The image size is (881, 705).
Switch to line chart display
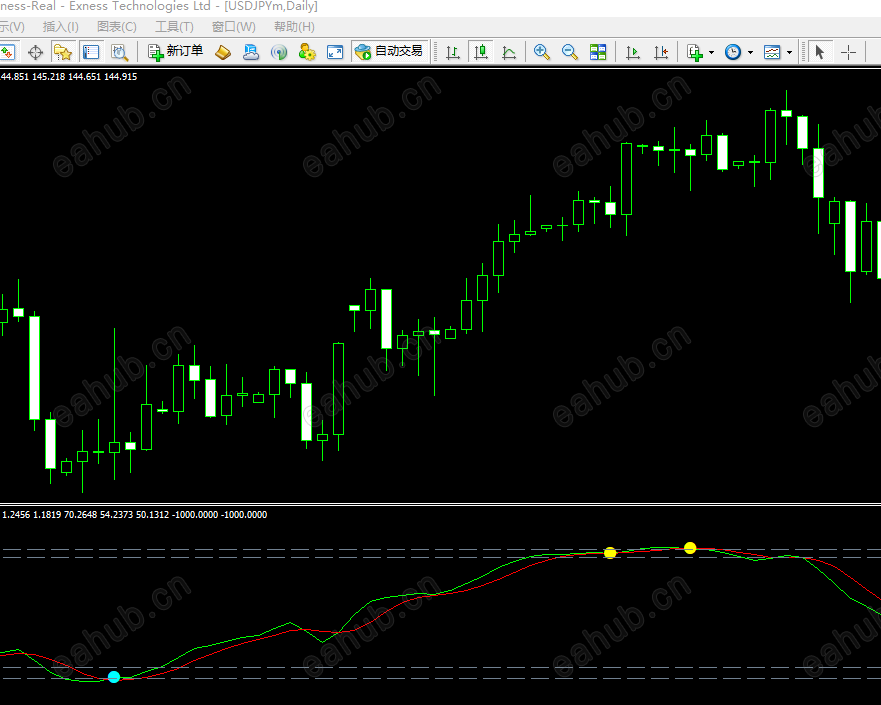click(509, 52)
